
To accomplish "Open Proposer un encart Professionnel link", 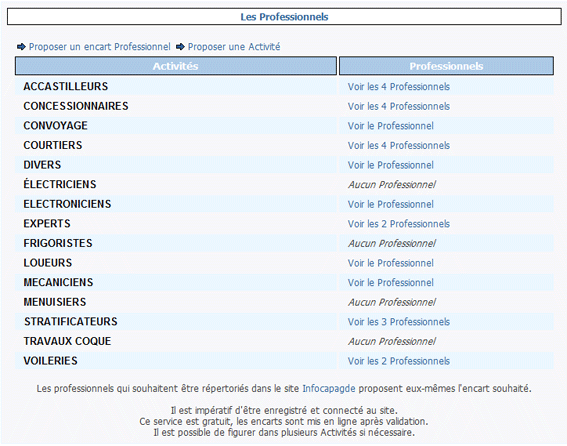I will click(99, 47).
